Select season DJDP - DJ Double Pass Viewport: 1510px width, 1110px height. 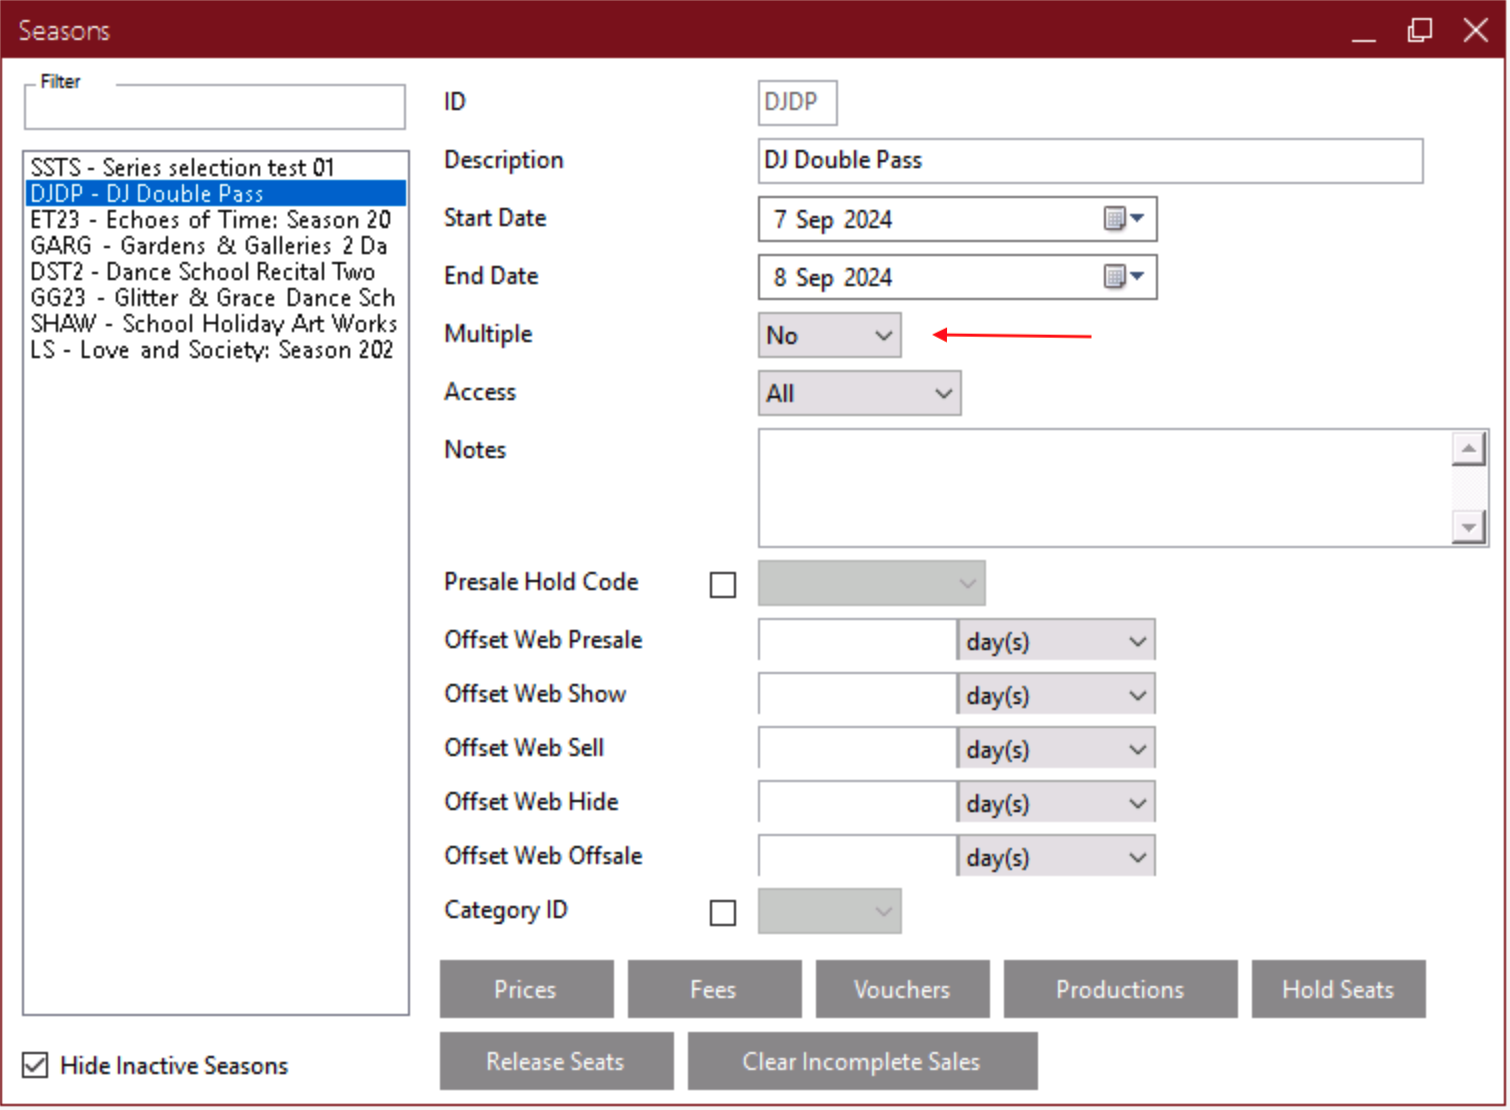(x=216, y=193)
